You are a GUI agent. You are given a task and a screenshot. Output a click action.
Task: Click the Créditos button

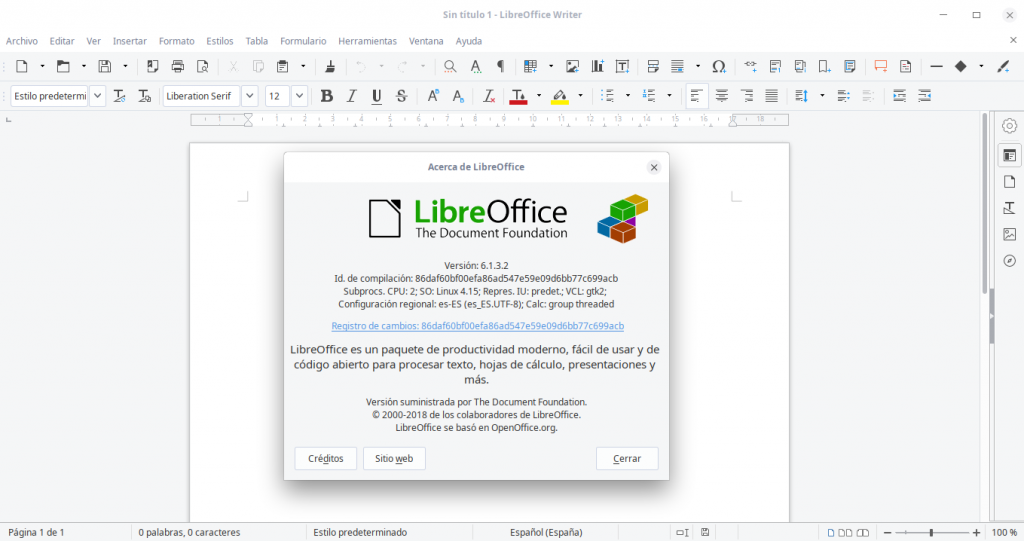point(325,459)
